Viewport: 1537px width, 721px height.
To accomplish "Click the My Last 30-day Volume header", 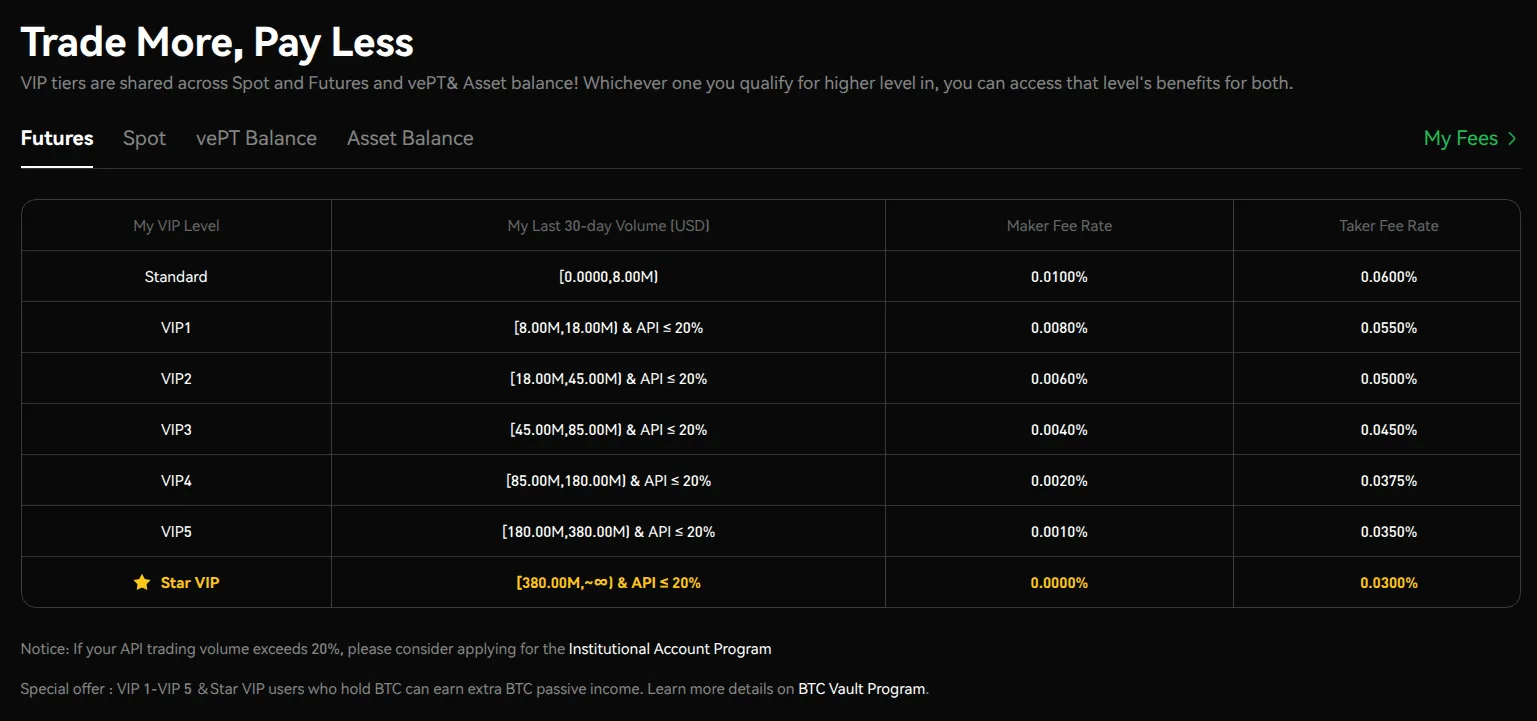I will 608,226.
